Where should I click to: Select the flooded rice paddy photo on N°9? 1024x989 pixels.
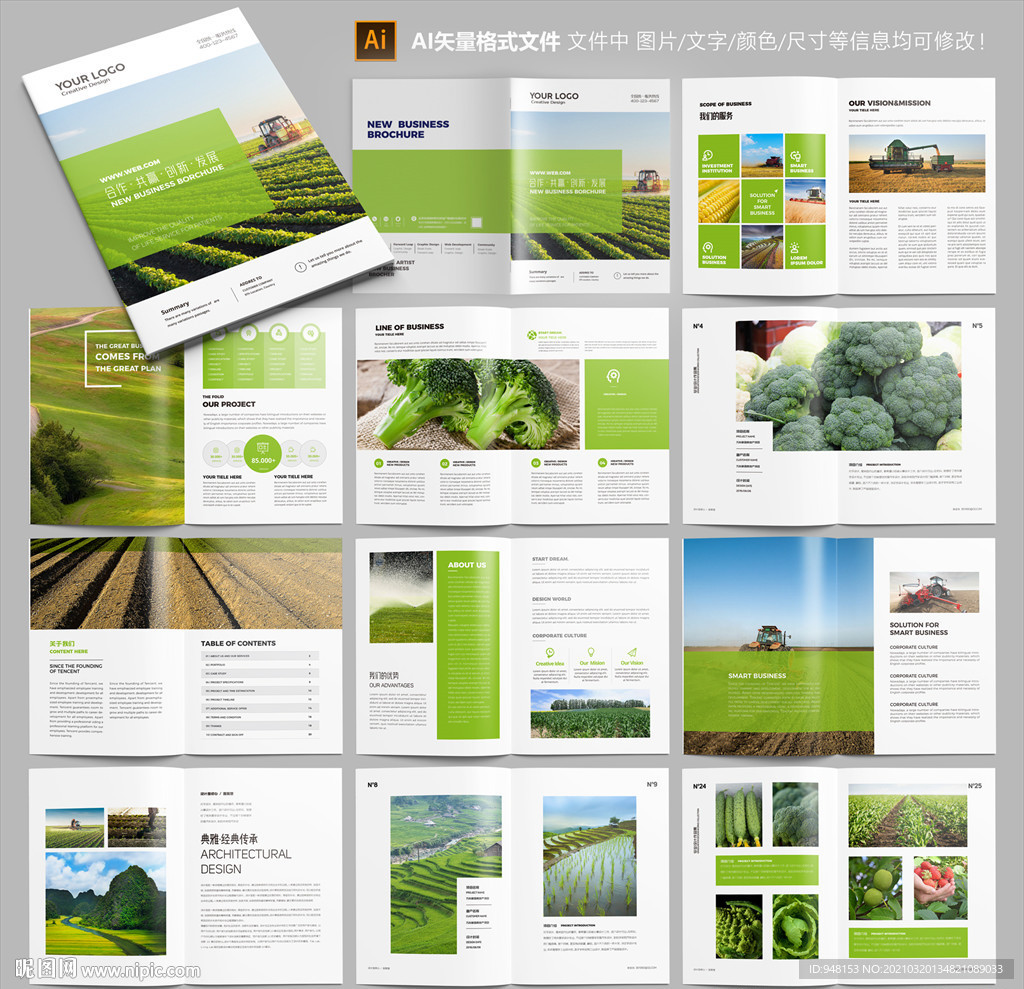click(590, 856)
